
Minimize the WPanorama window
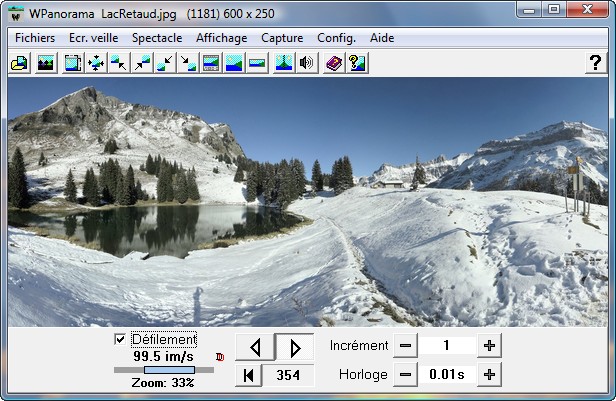point(529,9)
